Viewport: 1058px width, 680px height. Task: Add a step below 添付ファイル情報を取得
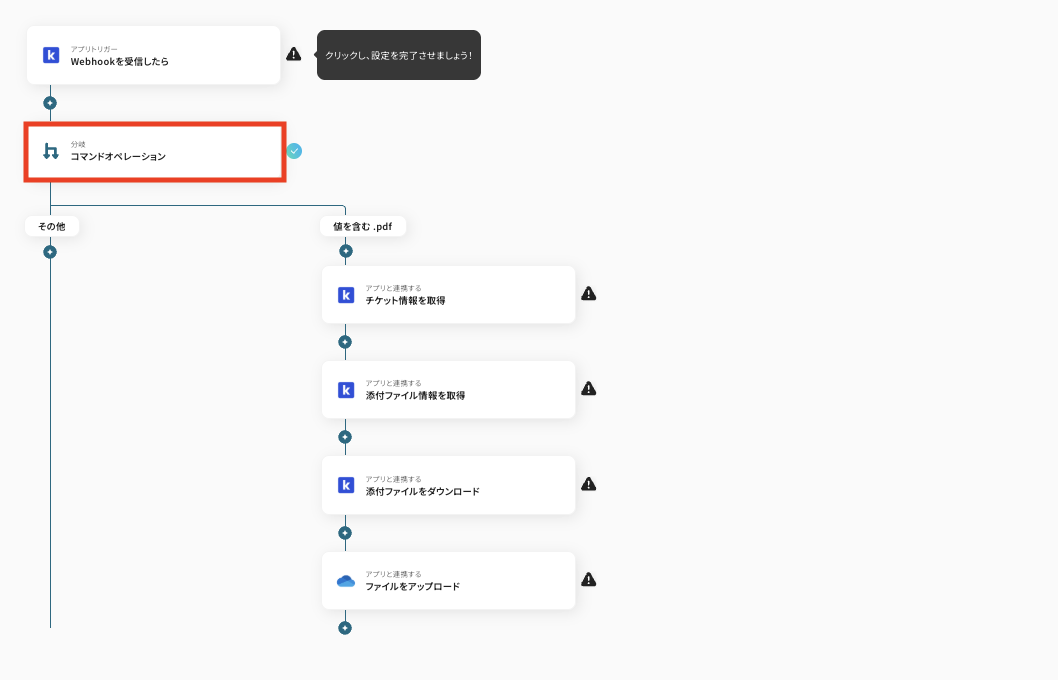(345, 437)
